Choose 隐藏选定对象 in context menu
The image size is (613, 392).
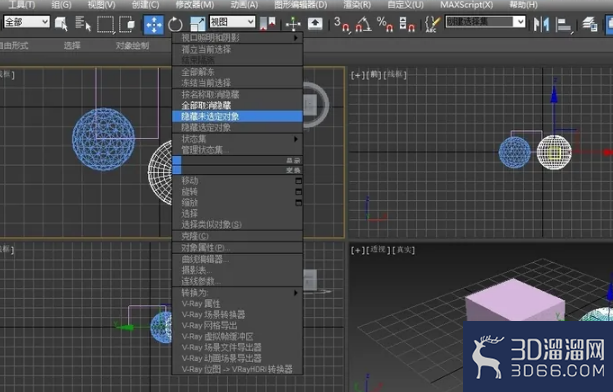point(237,127)
